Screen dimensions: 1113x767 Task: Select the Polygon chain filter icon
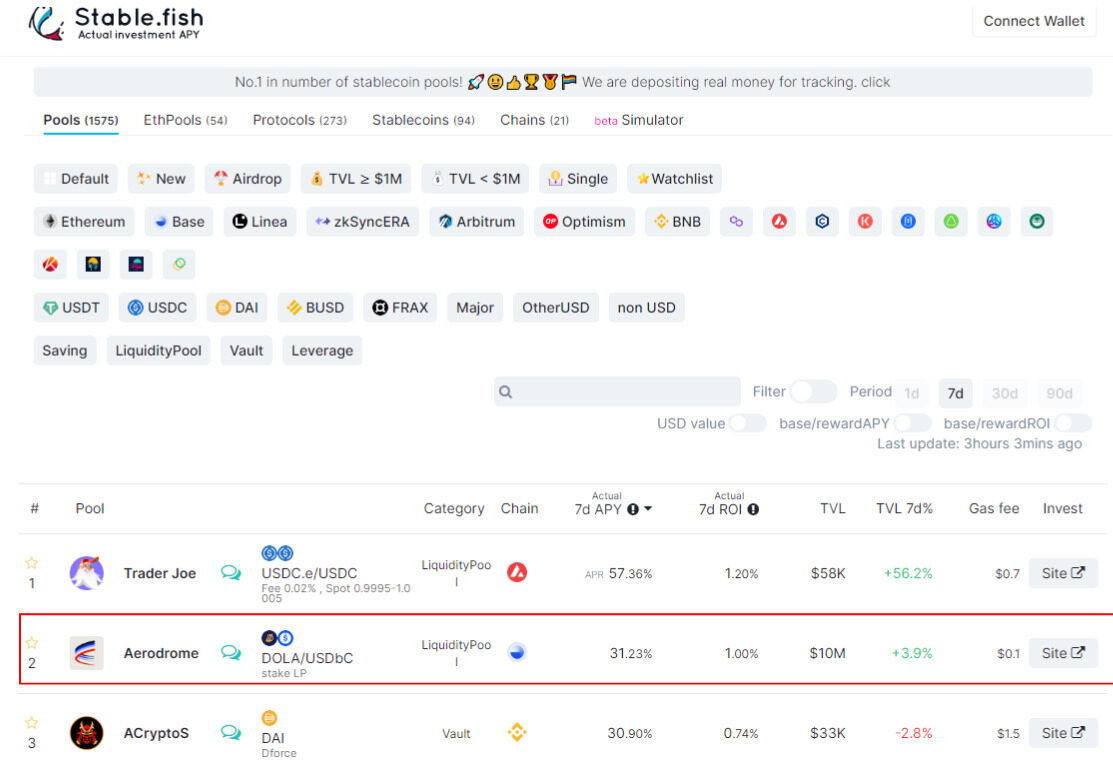(737, 221)
